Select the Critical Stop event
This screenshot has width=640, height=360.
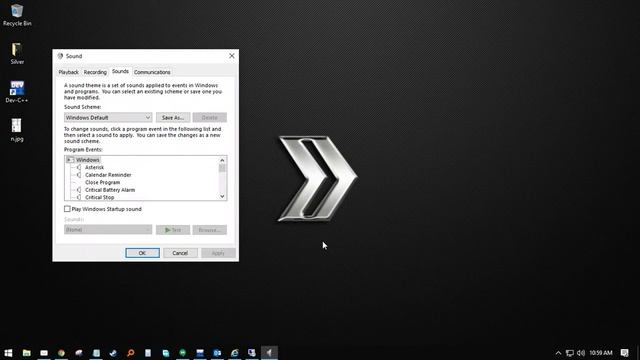(100, 197)
